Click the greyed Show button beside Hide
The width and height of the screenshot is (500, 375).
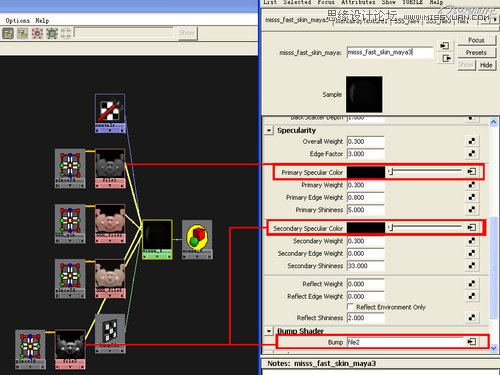[466, 65]
